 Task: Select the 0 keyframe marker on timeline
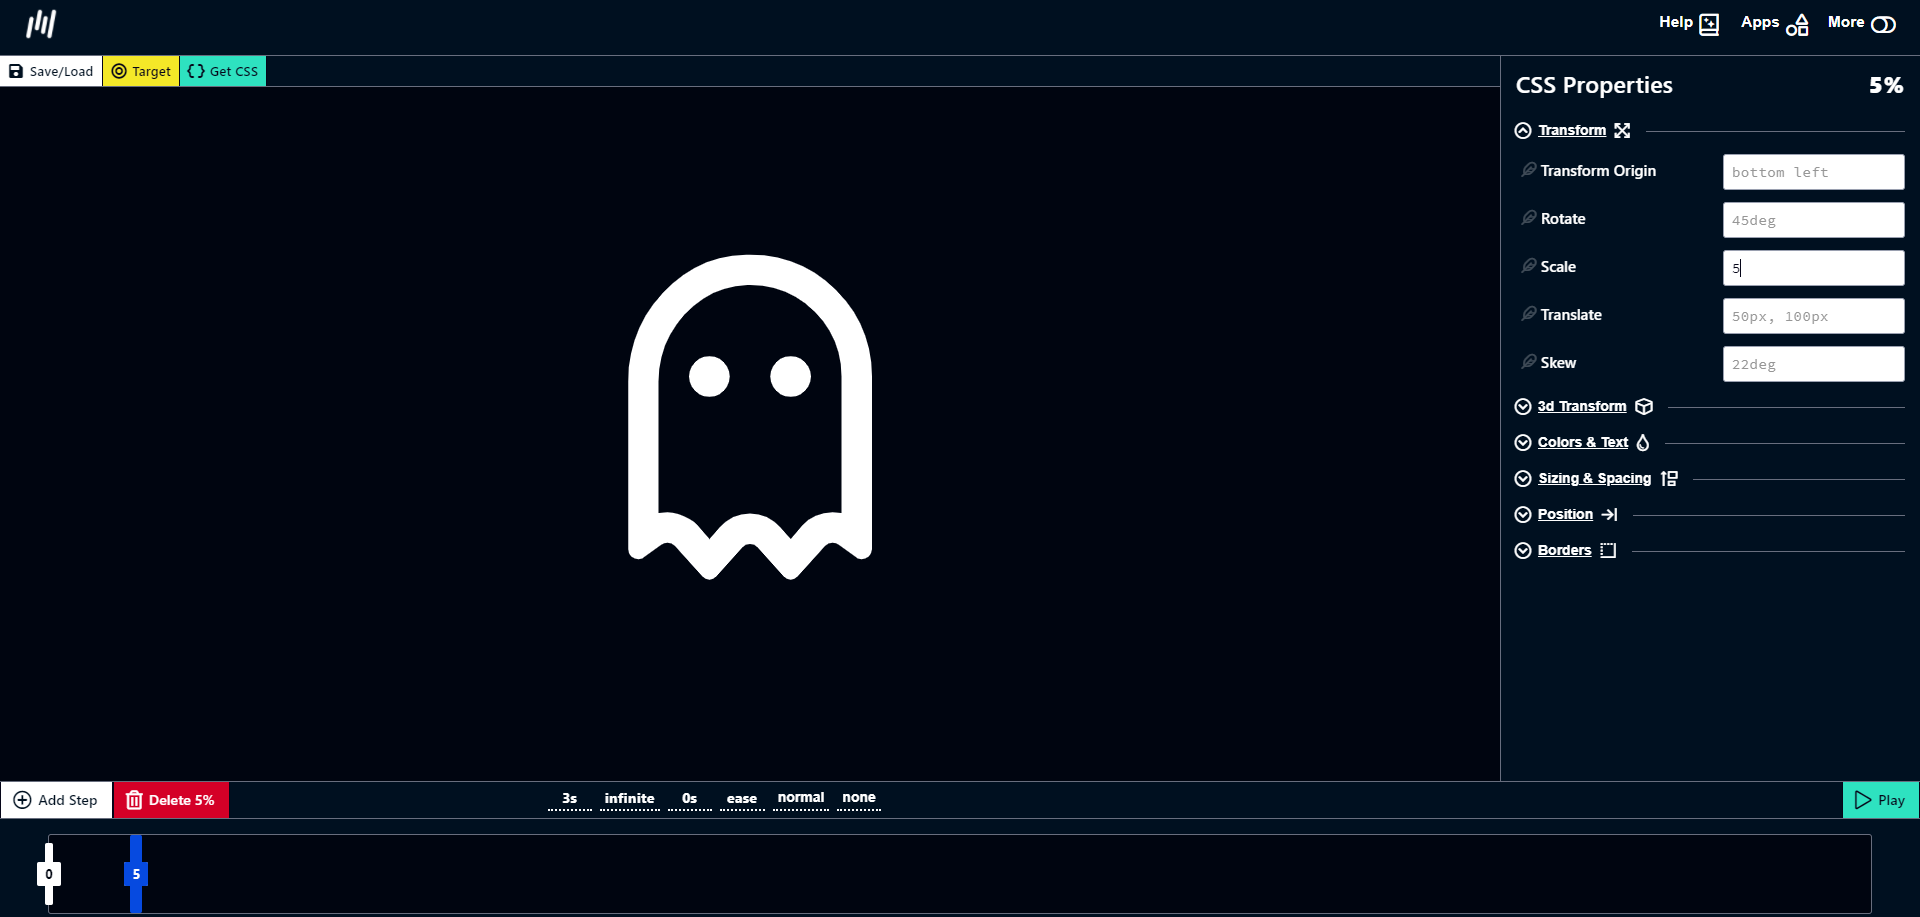[x=49, y=874]
